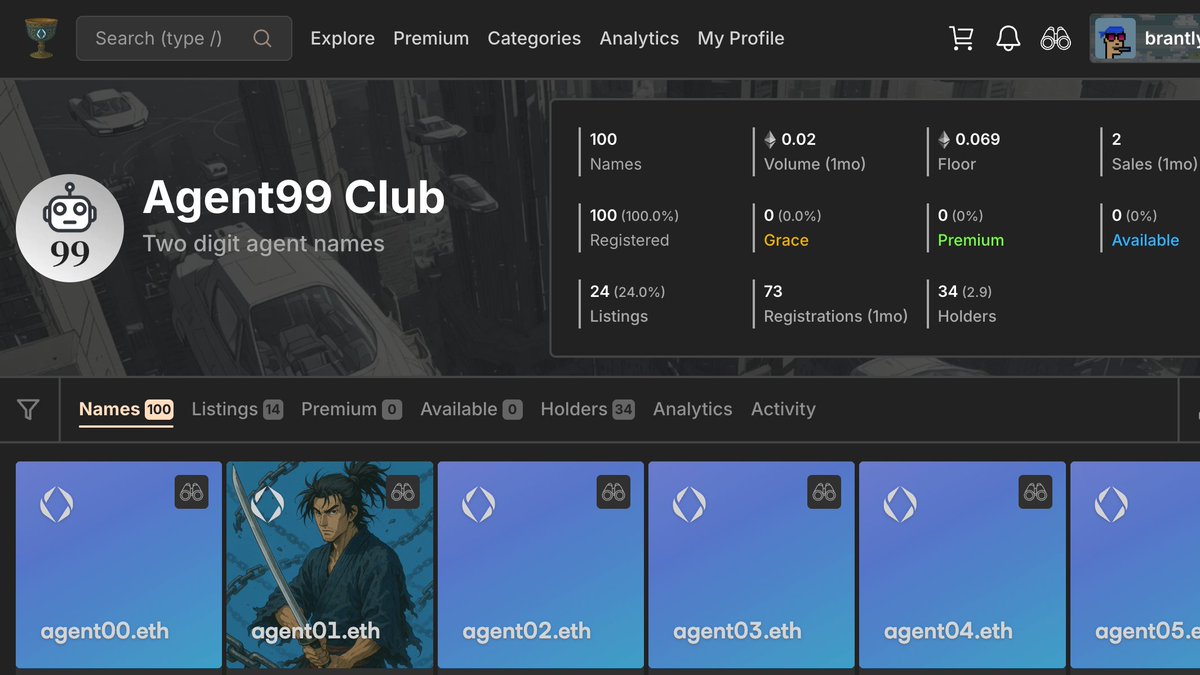Add agent04.eth to watchlist

(x=1035, y=492)
